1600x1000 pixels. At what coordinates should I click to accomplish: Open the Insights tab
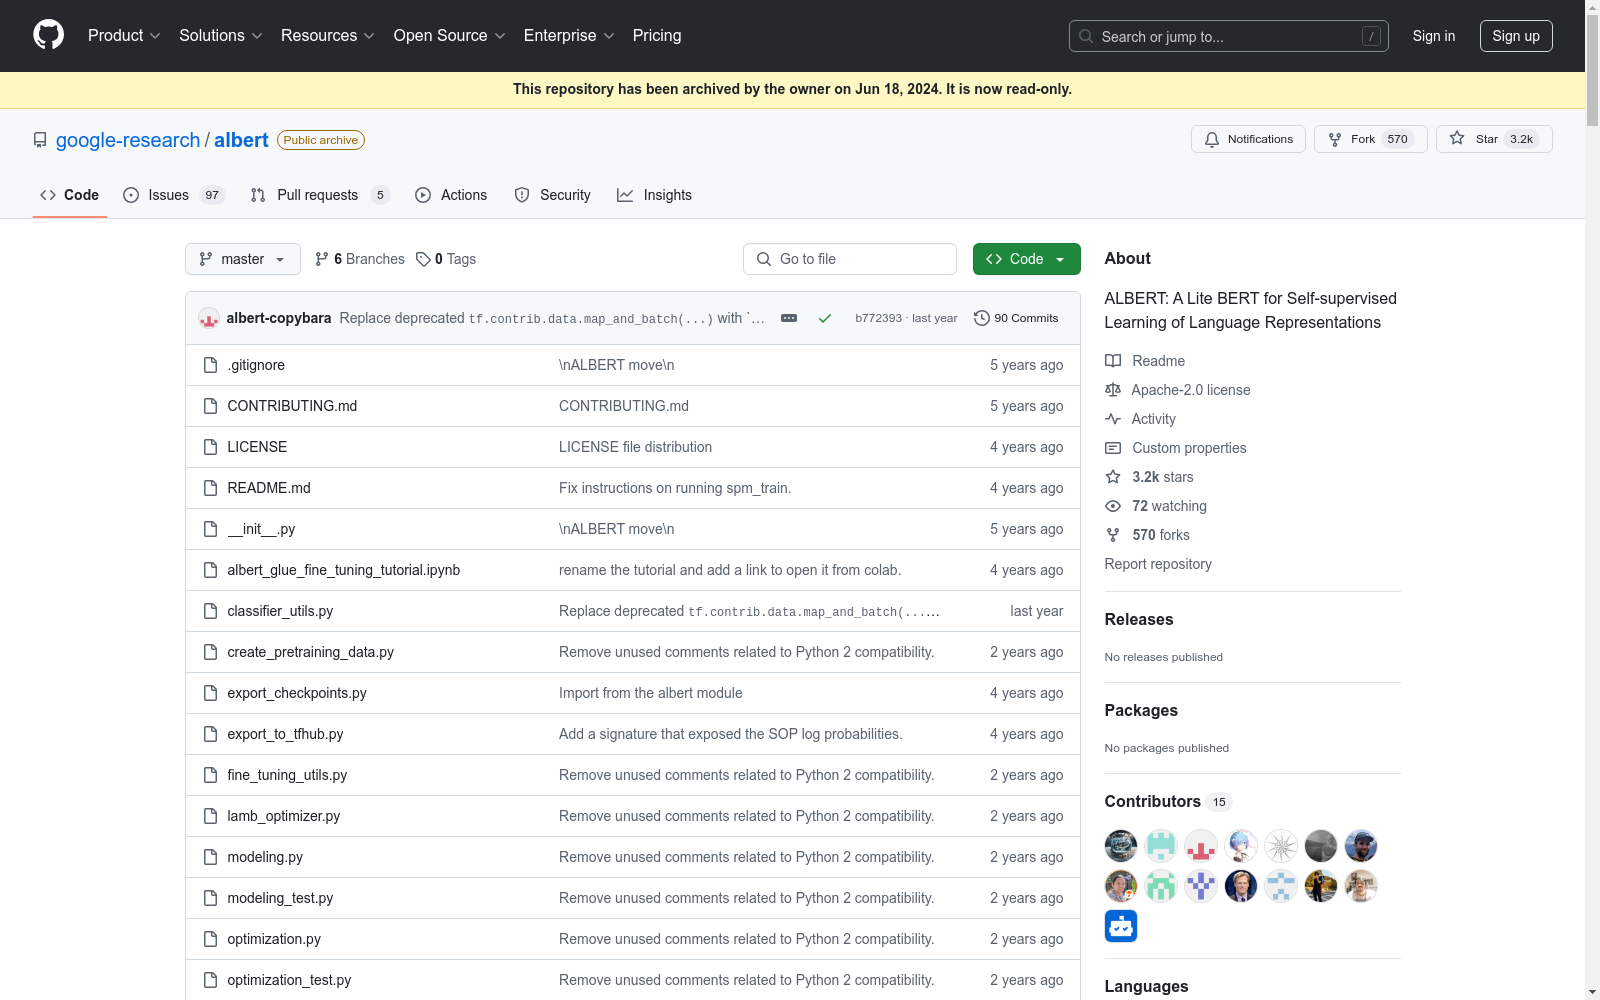tap(655, 195)
